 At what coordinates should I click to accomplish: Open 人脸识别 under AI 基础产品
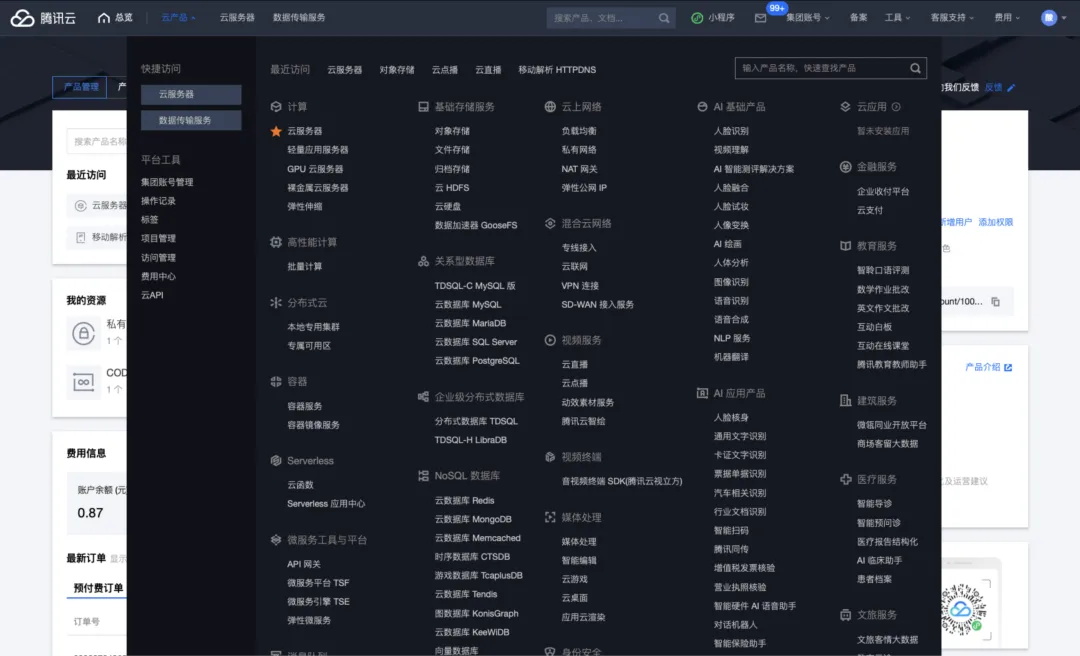731,131
